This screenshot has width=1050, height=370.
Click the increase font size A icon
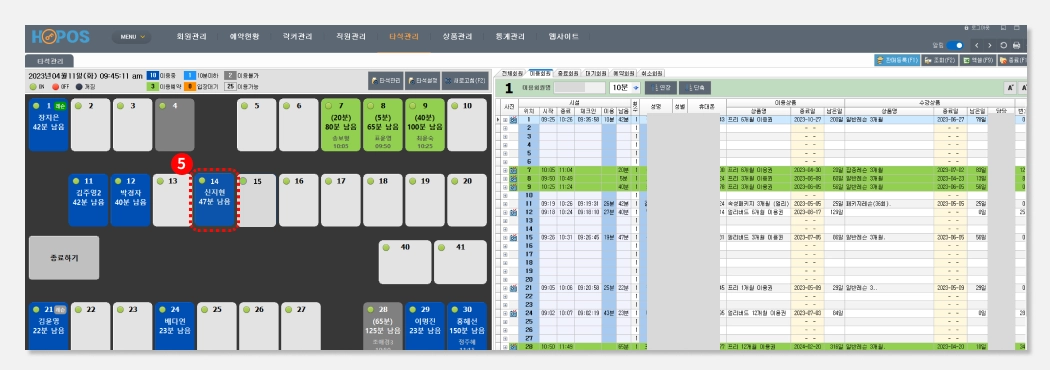[1010, 88]
